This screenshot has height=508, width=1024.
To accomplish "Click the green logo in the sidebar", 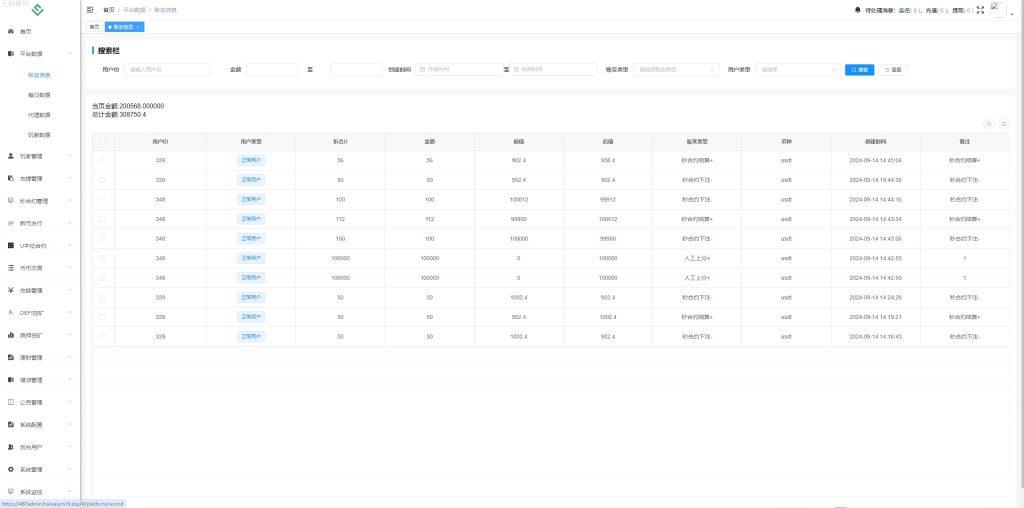I will pos(38,10).
